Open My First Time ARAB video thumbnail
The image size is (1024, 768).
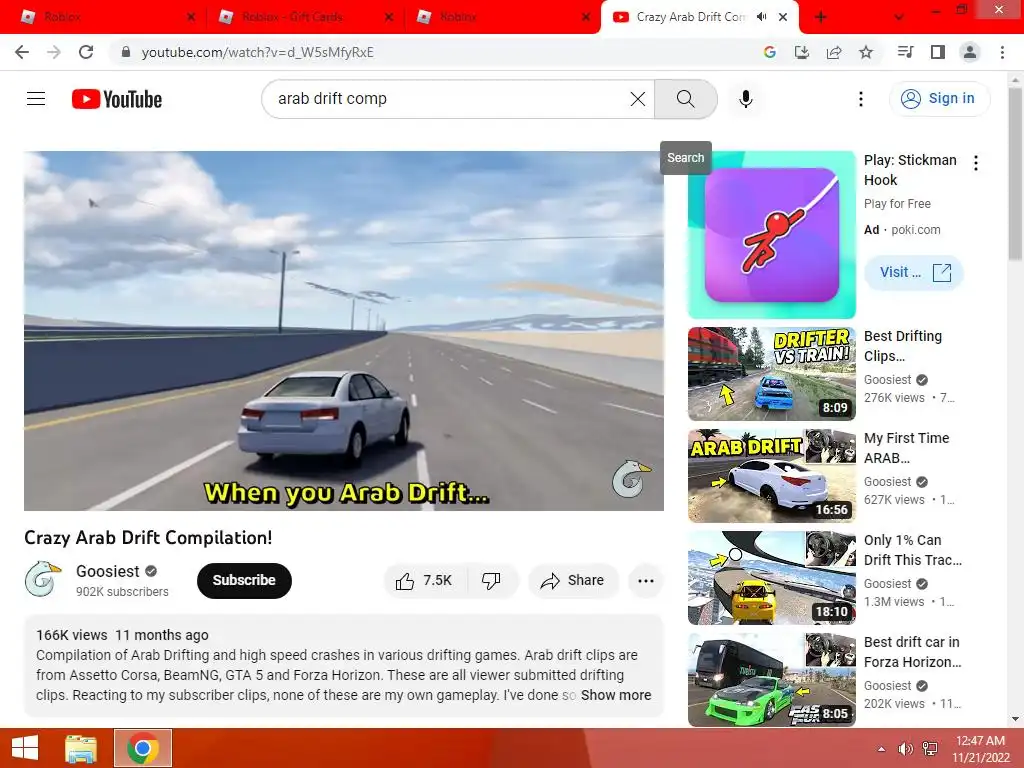pos(771,475)
